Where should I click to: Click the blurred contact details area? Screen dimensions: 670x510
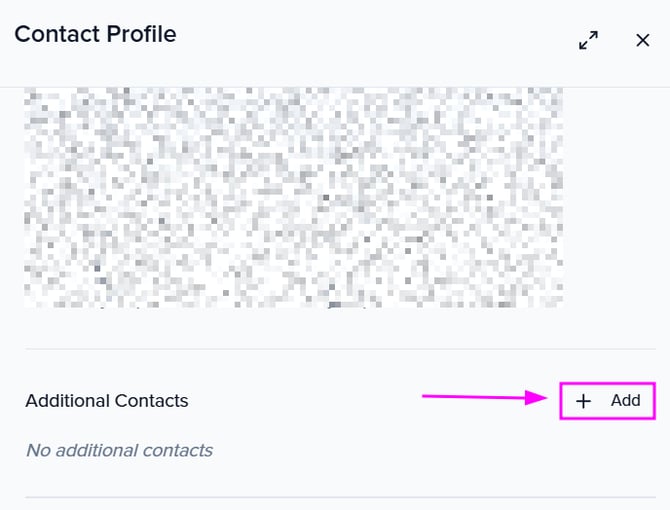pos(293,196)
